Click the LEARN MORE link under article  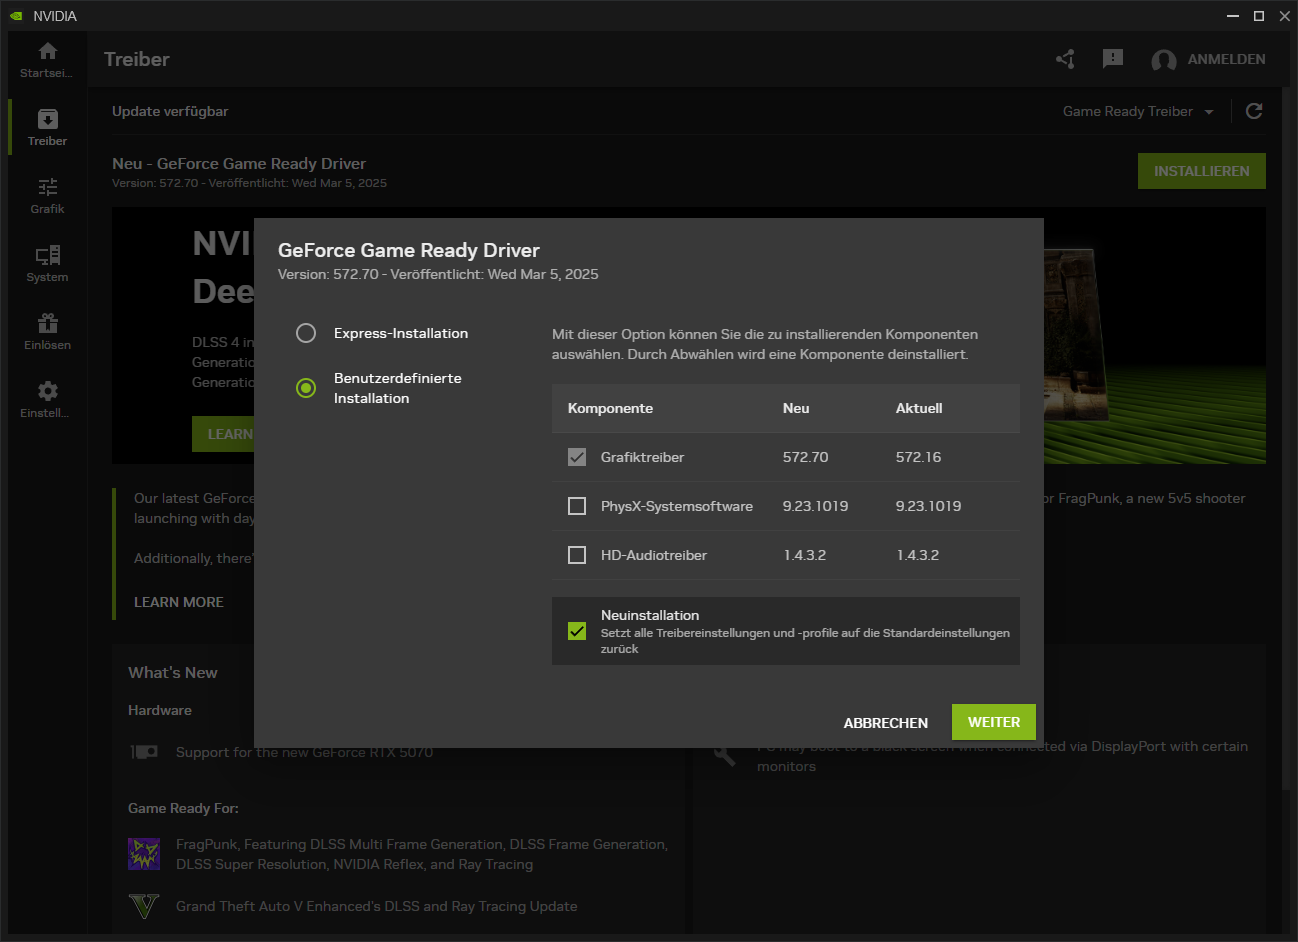[x=179, y=602]
